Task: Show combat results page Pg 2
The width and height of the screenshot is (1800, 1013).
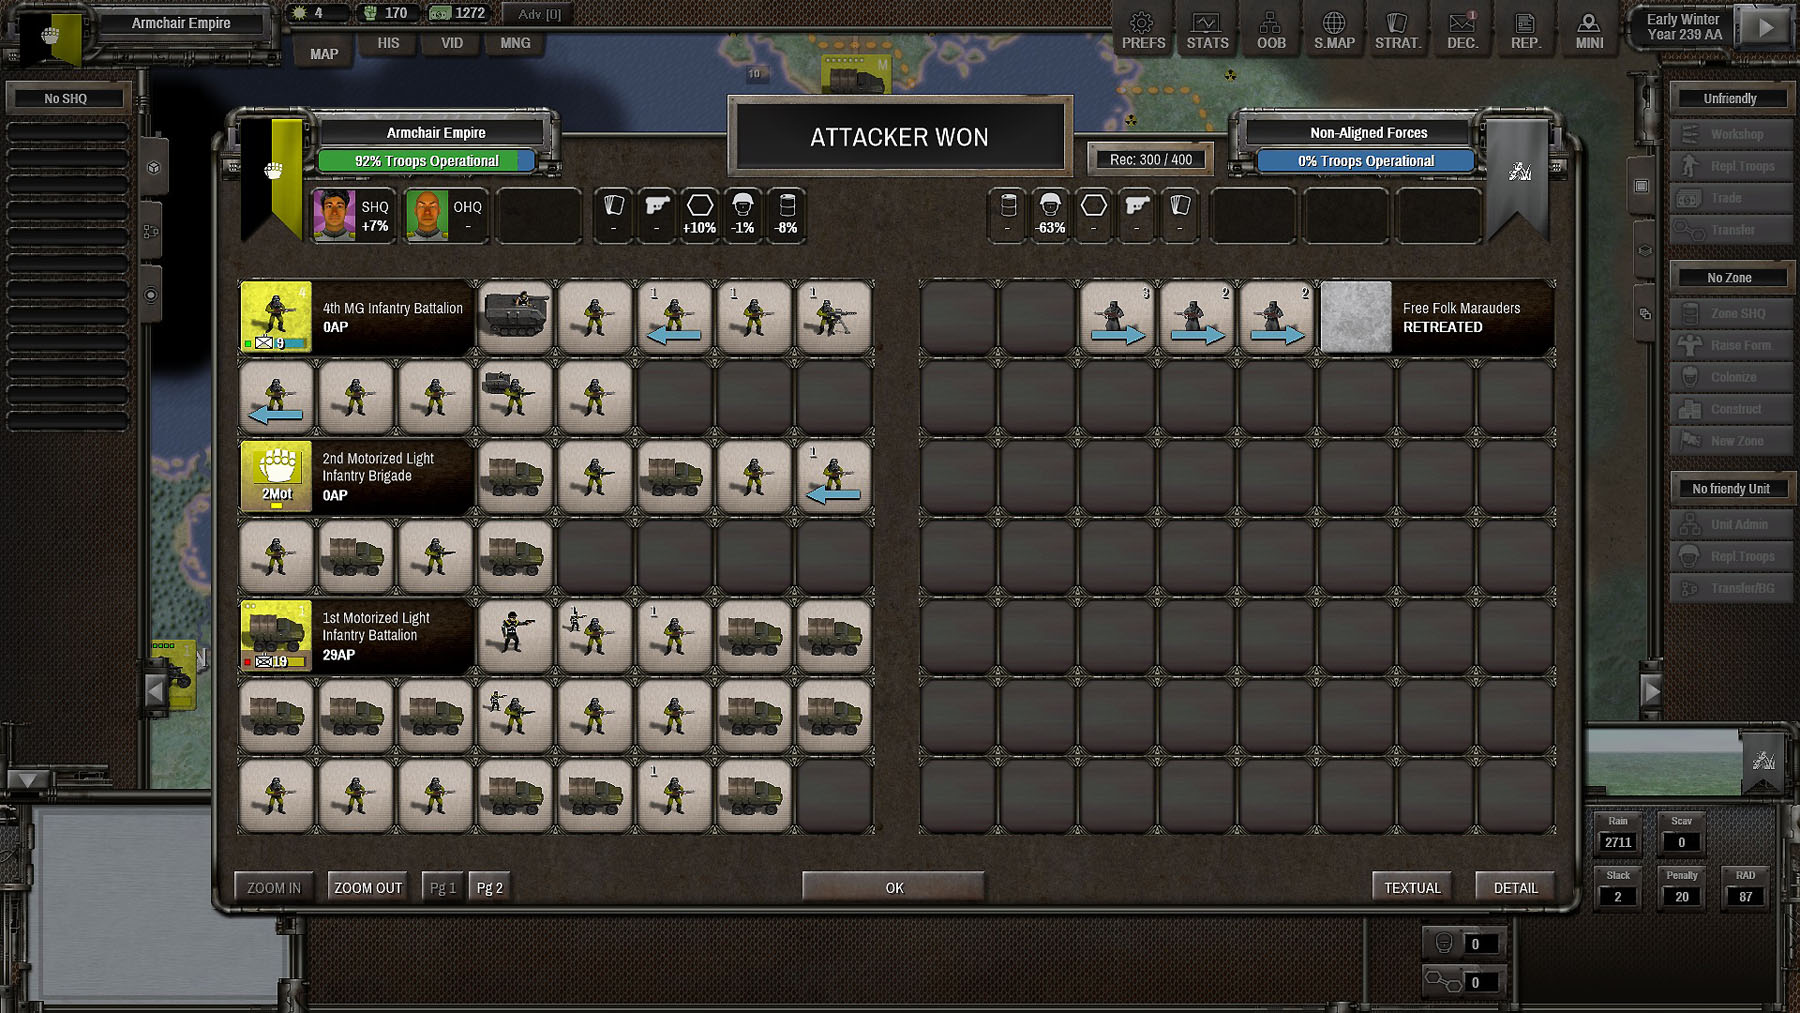Action: tap(490, 887)
